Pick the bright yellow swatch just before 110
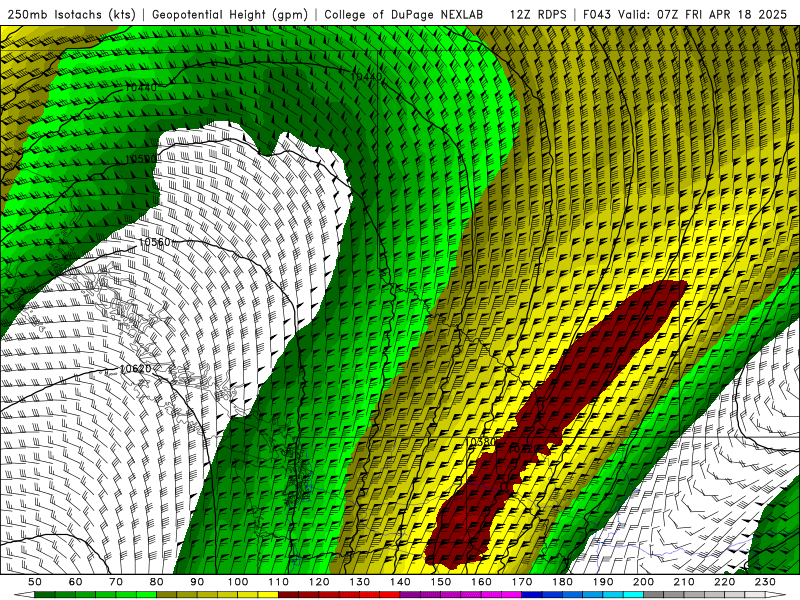Image resolution: width=800 pixels, height=600 pixels. click(268, 594)
